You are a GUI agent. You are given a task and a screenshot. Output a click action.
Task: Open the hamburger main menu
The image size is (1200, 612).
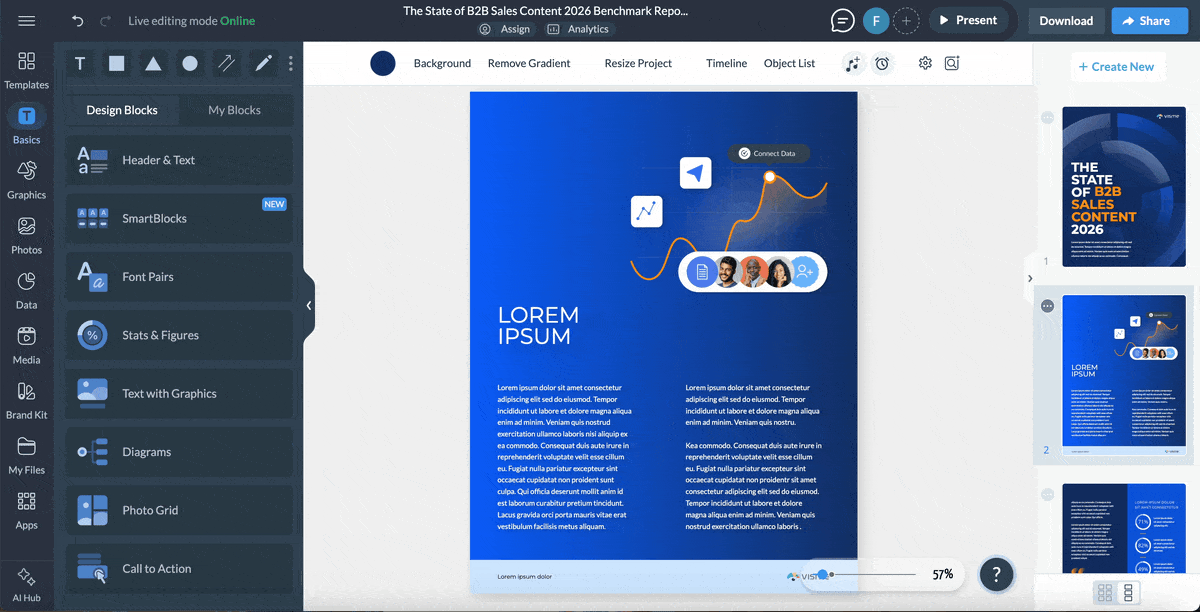coord(27,21)
